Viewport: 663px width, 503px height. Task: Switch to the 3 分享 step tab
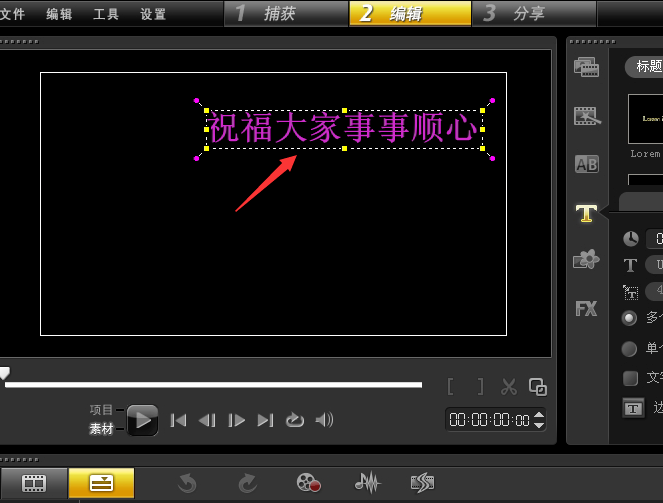pos(534,14)
